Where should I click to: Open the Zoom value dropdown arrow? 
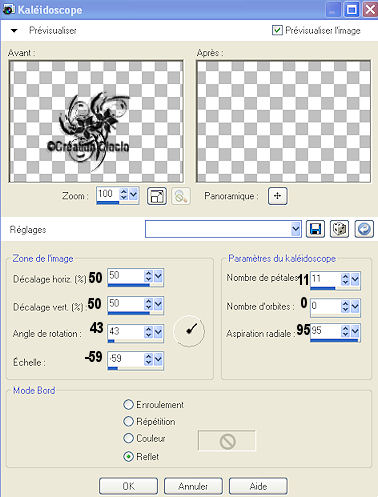coord(133,194)
